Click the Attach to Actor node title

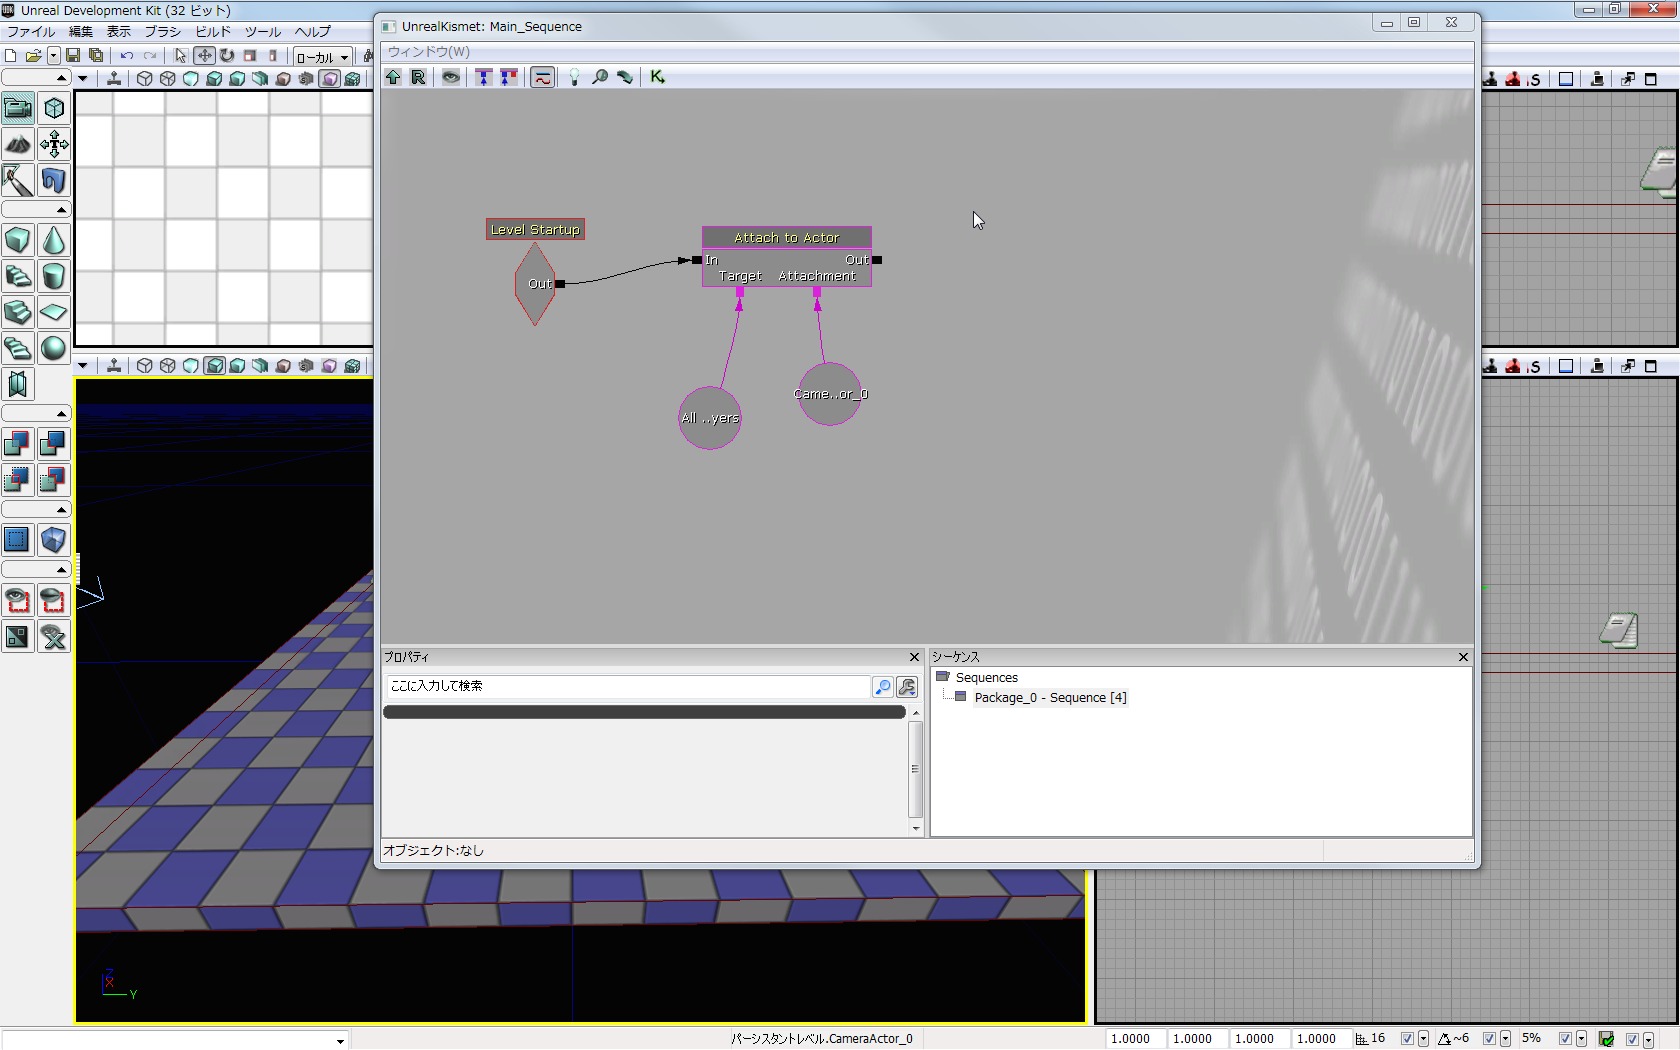pyautogui.click(x=786, y=238)
